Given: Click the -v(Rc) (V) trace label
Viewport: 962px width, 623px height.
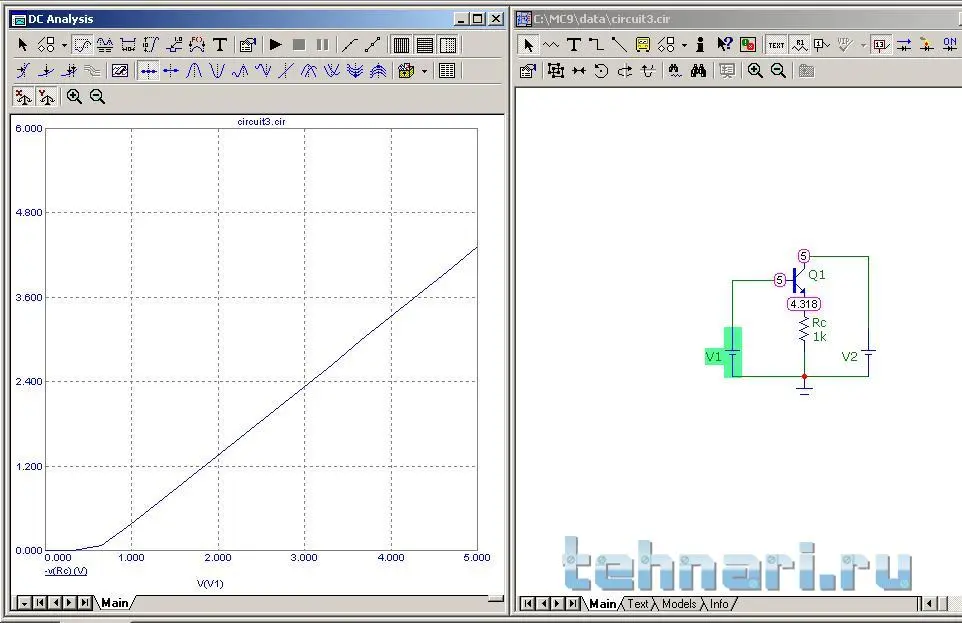Looking at the screenshot, I should point(66,571).
